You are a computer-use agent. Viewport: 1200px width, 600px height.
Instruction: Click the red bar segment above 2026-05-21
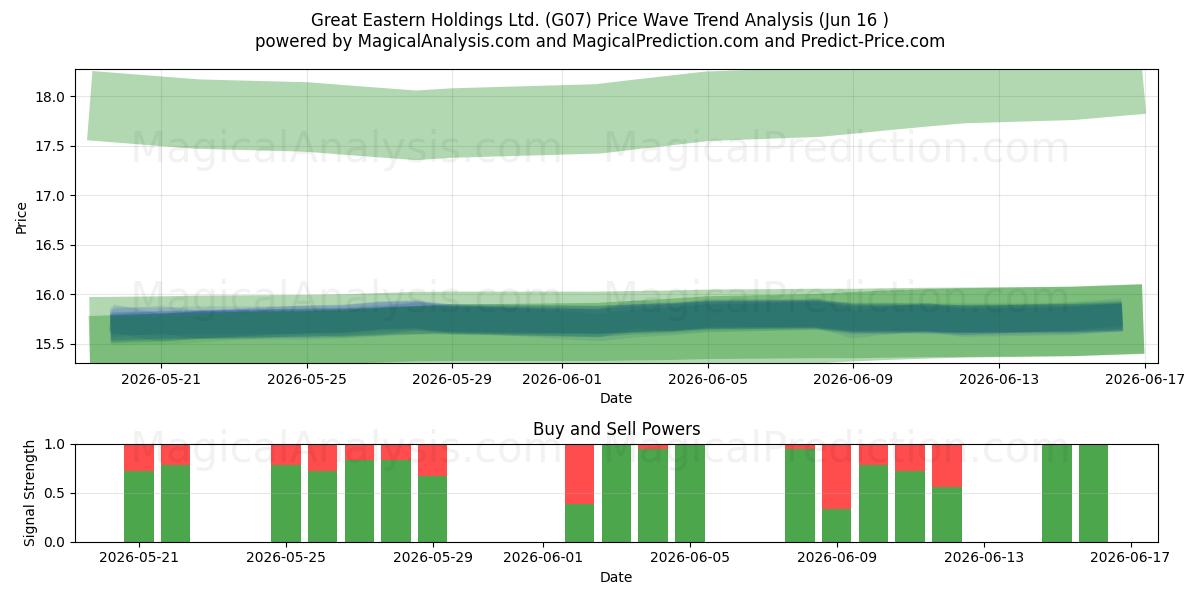click(139, 458)
